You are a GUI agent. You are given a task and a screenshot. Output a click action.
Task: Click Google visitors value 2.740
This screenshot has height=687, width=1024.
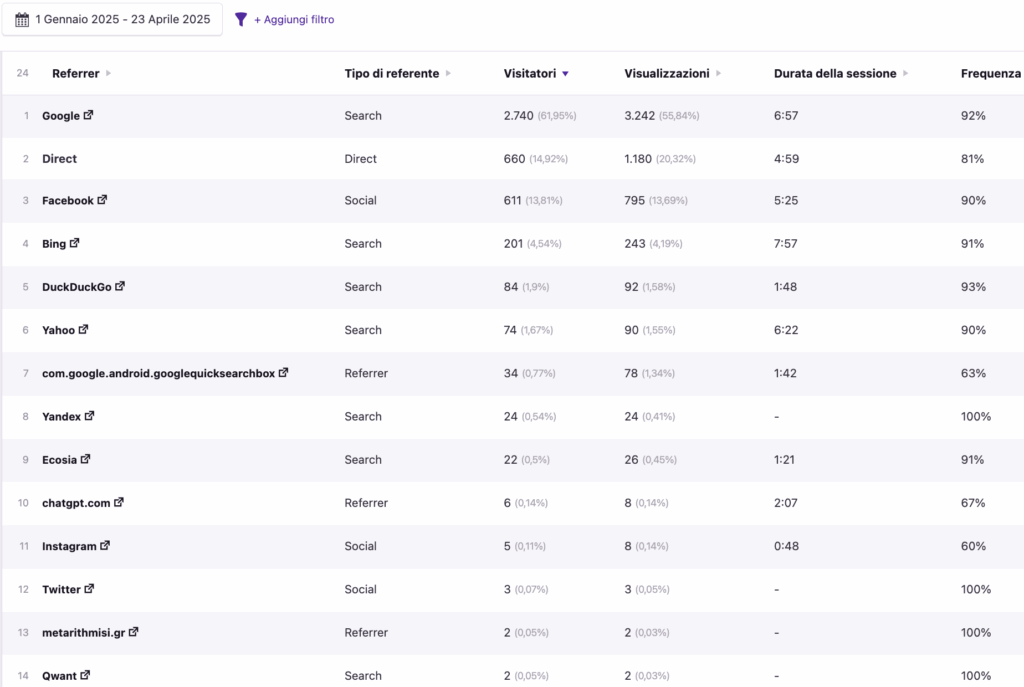point(519,116)
